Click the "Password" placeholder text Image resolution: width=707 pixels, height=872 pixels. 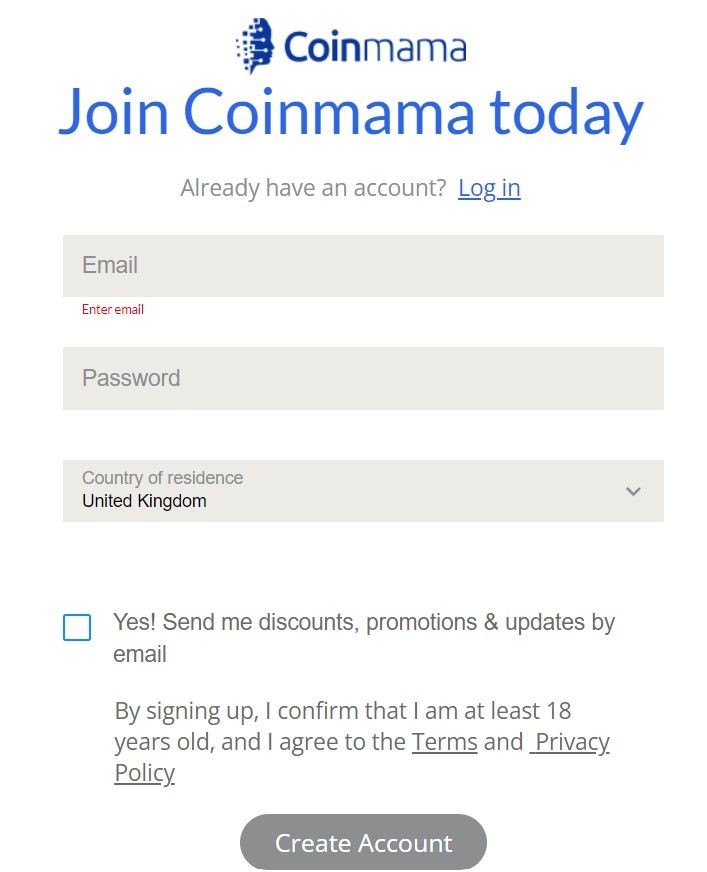point(131,378)
